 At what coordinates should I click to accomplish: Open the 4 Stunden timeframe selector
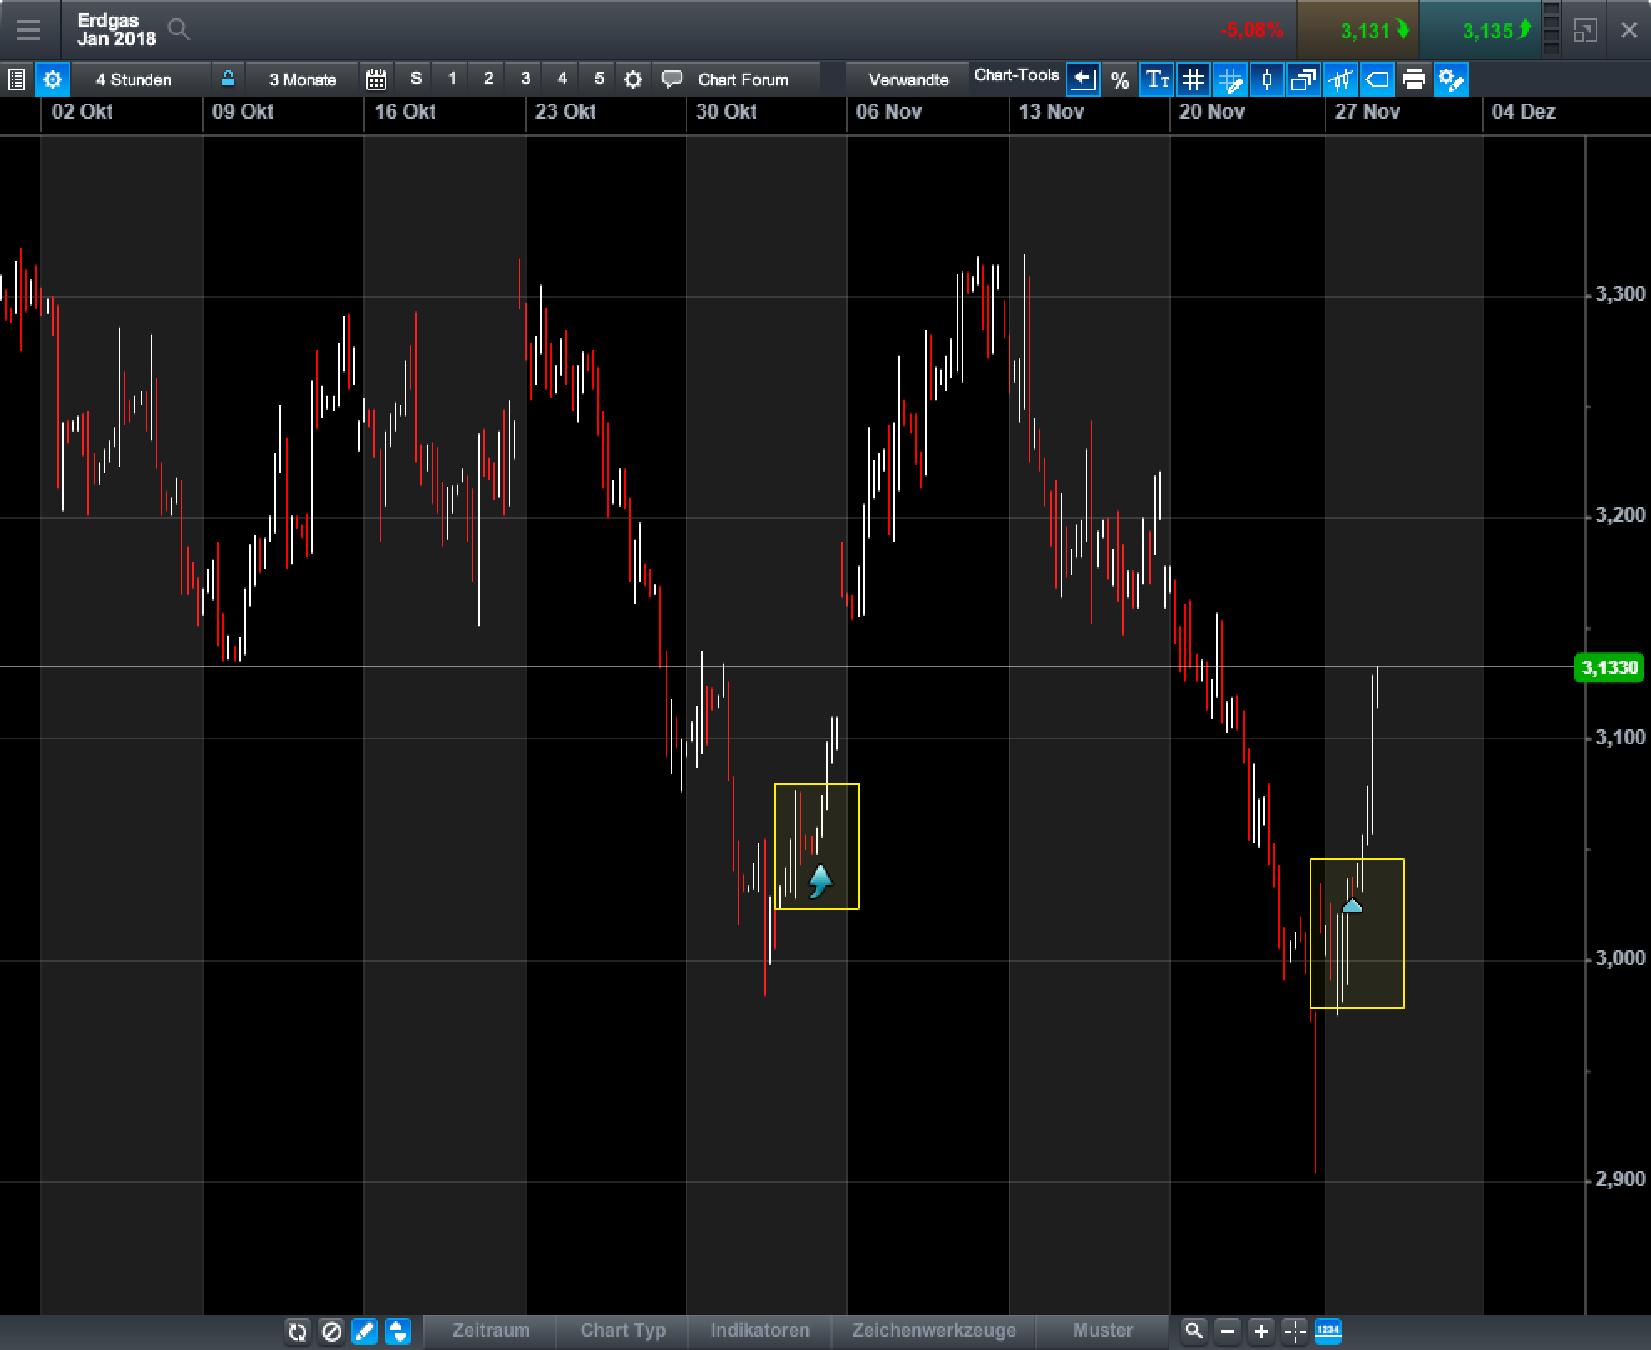[133, 78]
